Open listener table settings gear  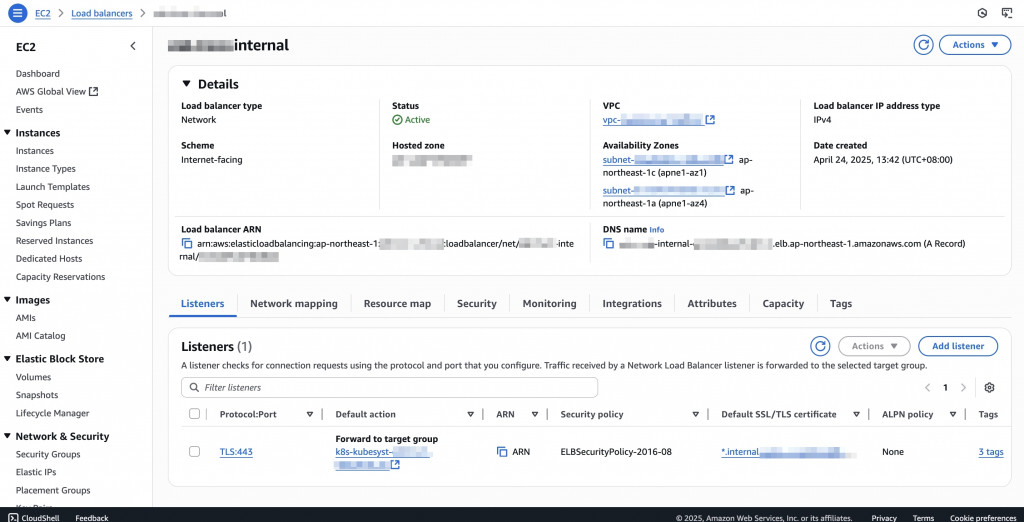989,387
